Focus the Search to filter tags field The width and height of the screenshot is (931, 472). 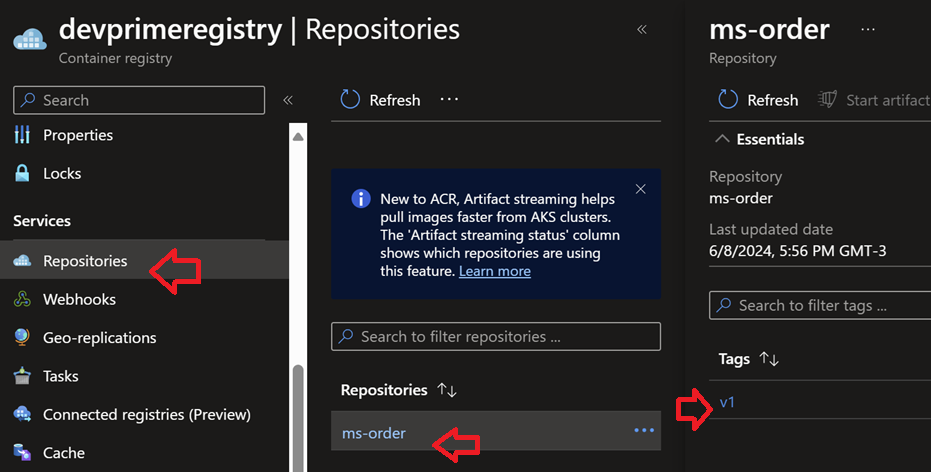click(820, 305)
